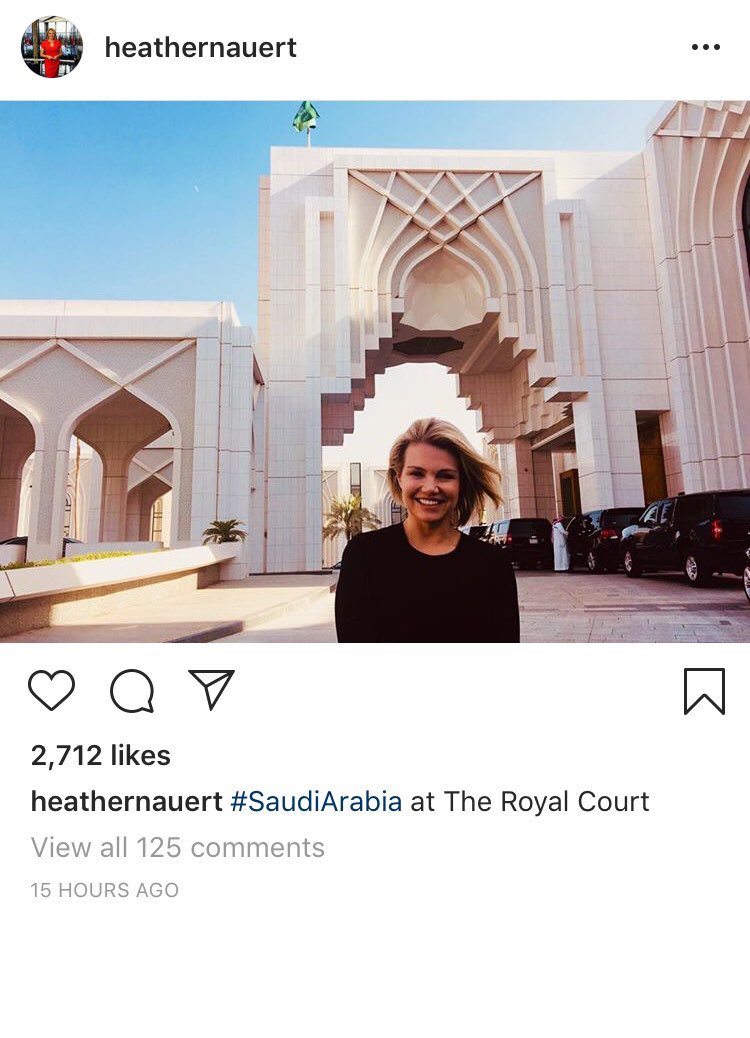Share the post using paper plane icon

(x=212, y=689)
